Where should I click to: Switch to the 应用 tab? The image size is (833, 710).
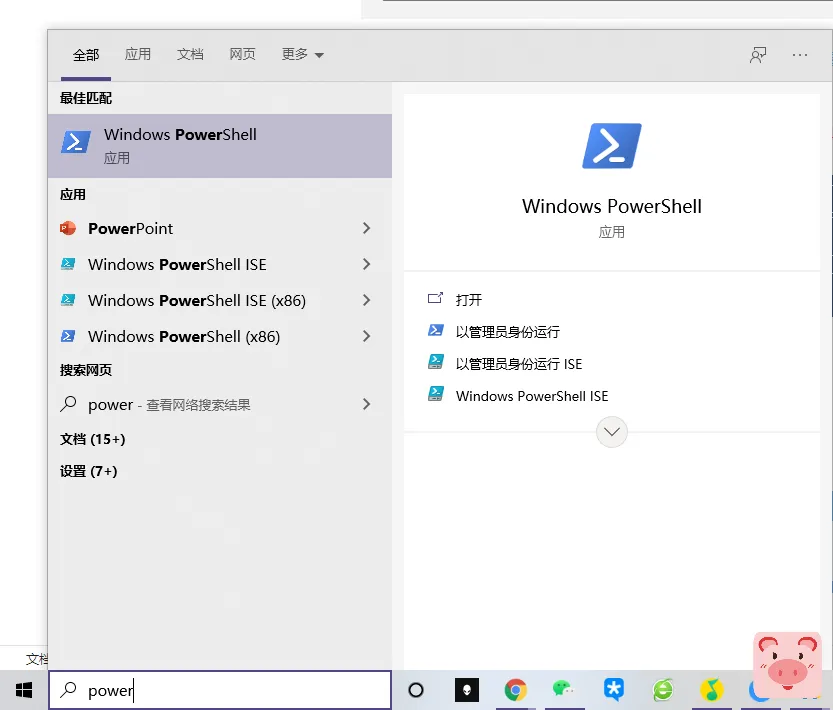pos(138,54)
